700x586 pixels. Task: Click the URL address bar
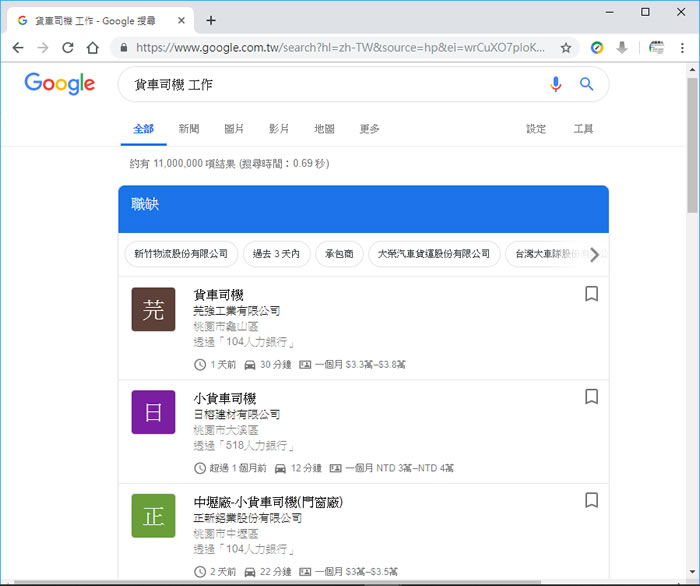(x=340, y=48)
